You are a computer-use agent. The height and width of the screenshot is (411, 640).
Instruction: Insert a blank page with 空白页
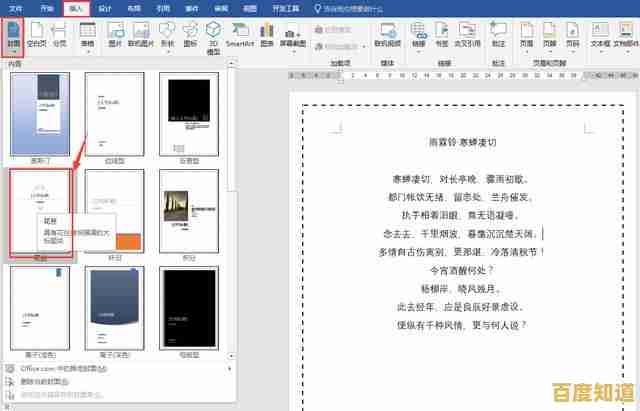(37, 36)
